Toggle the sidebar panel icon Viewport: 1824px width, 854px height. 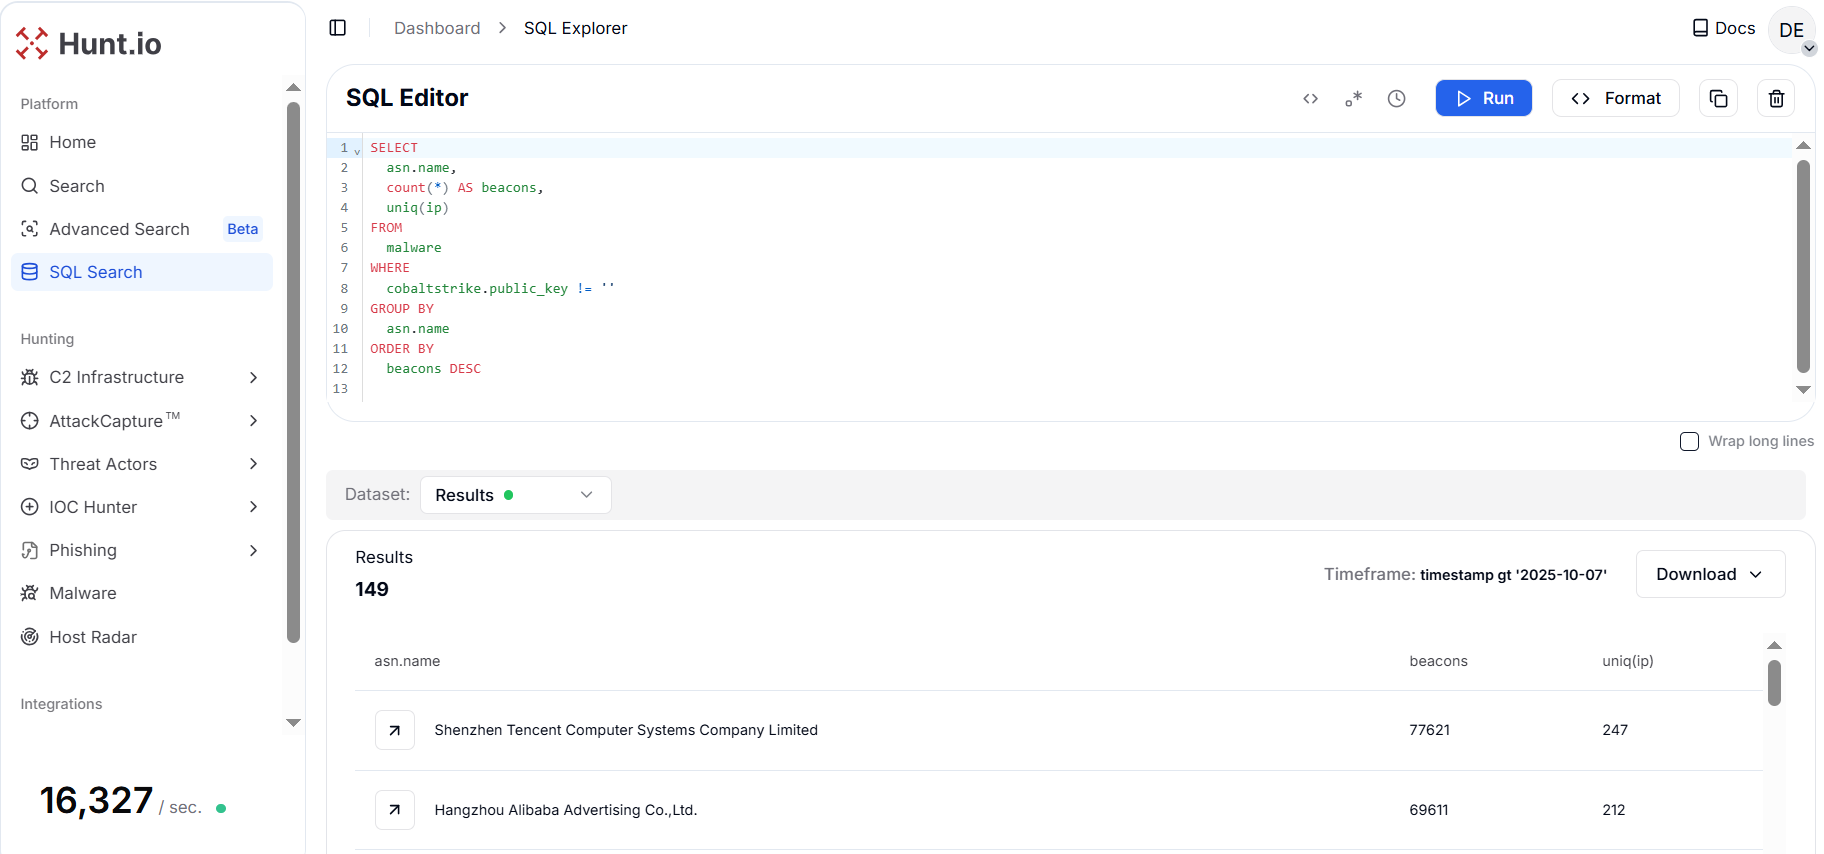338,28
